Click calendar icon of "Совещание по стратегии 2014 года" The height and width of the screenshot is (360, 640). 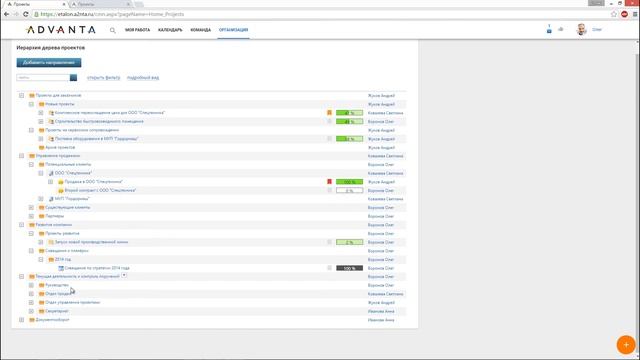pyautogui.click(x=61, y=268)
